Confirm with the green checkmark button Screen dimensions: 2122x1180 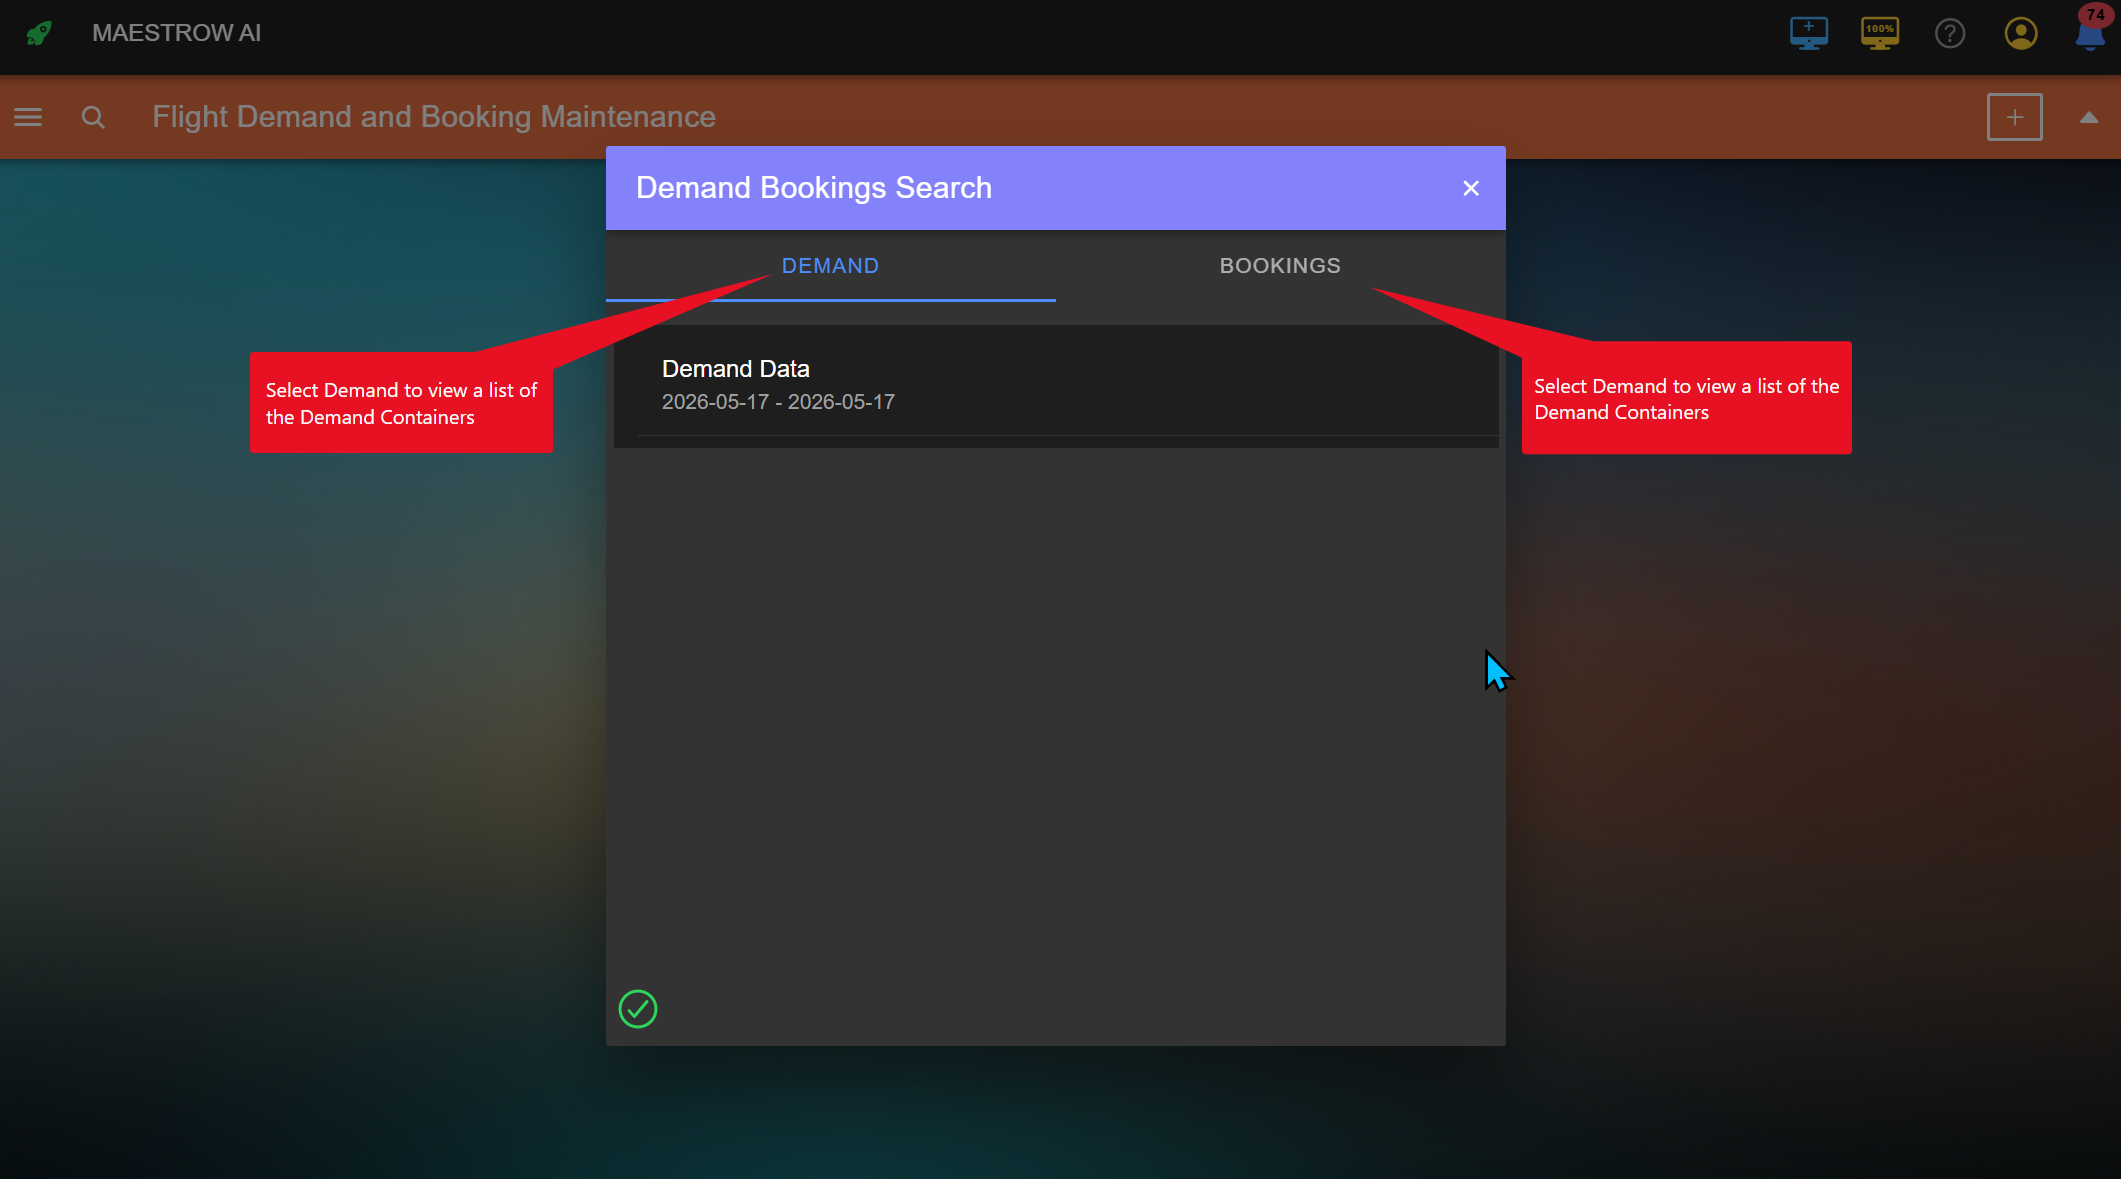(x=638, y=1009)
